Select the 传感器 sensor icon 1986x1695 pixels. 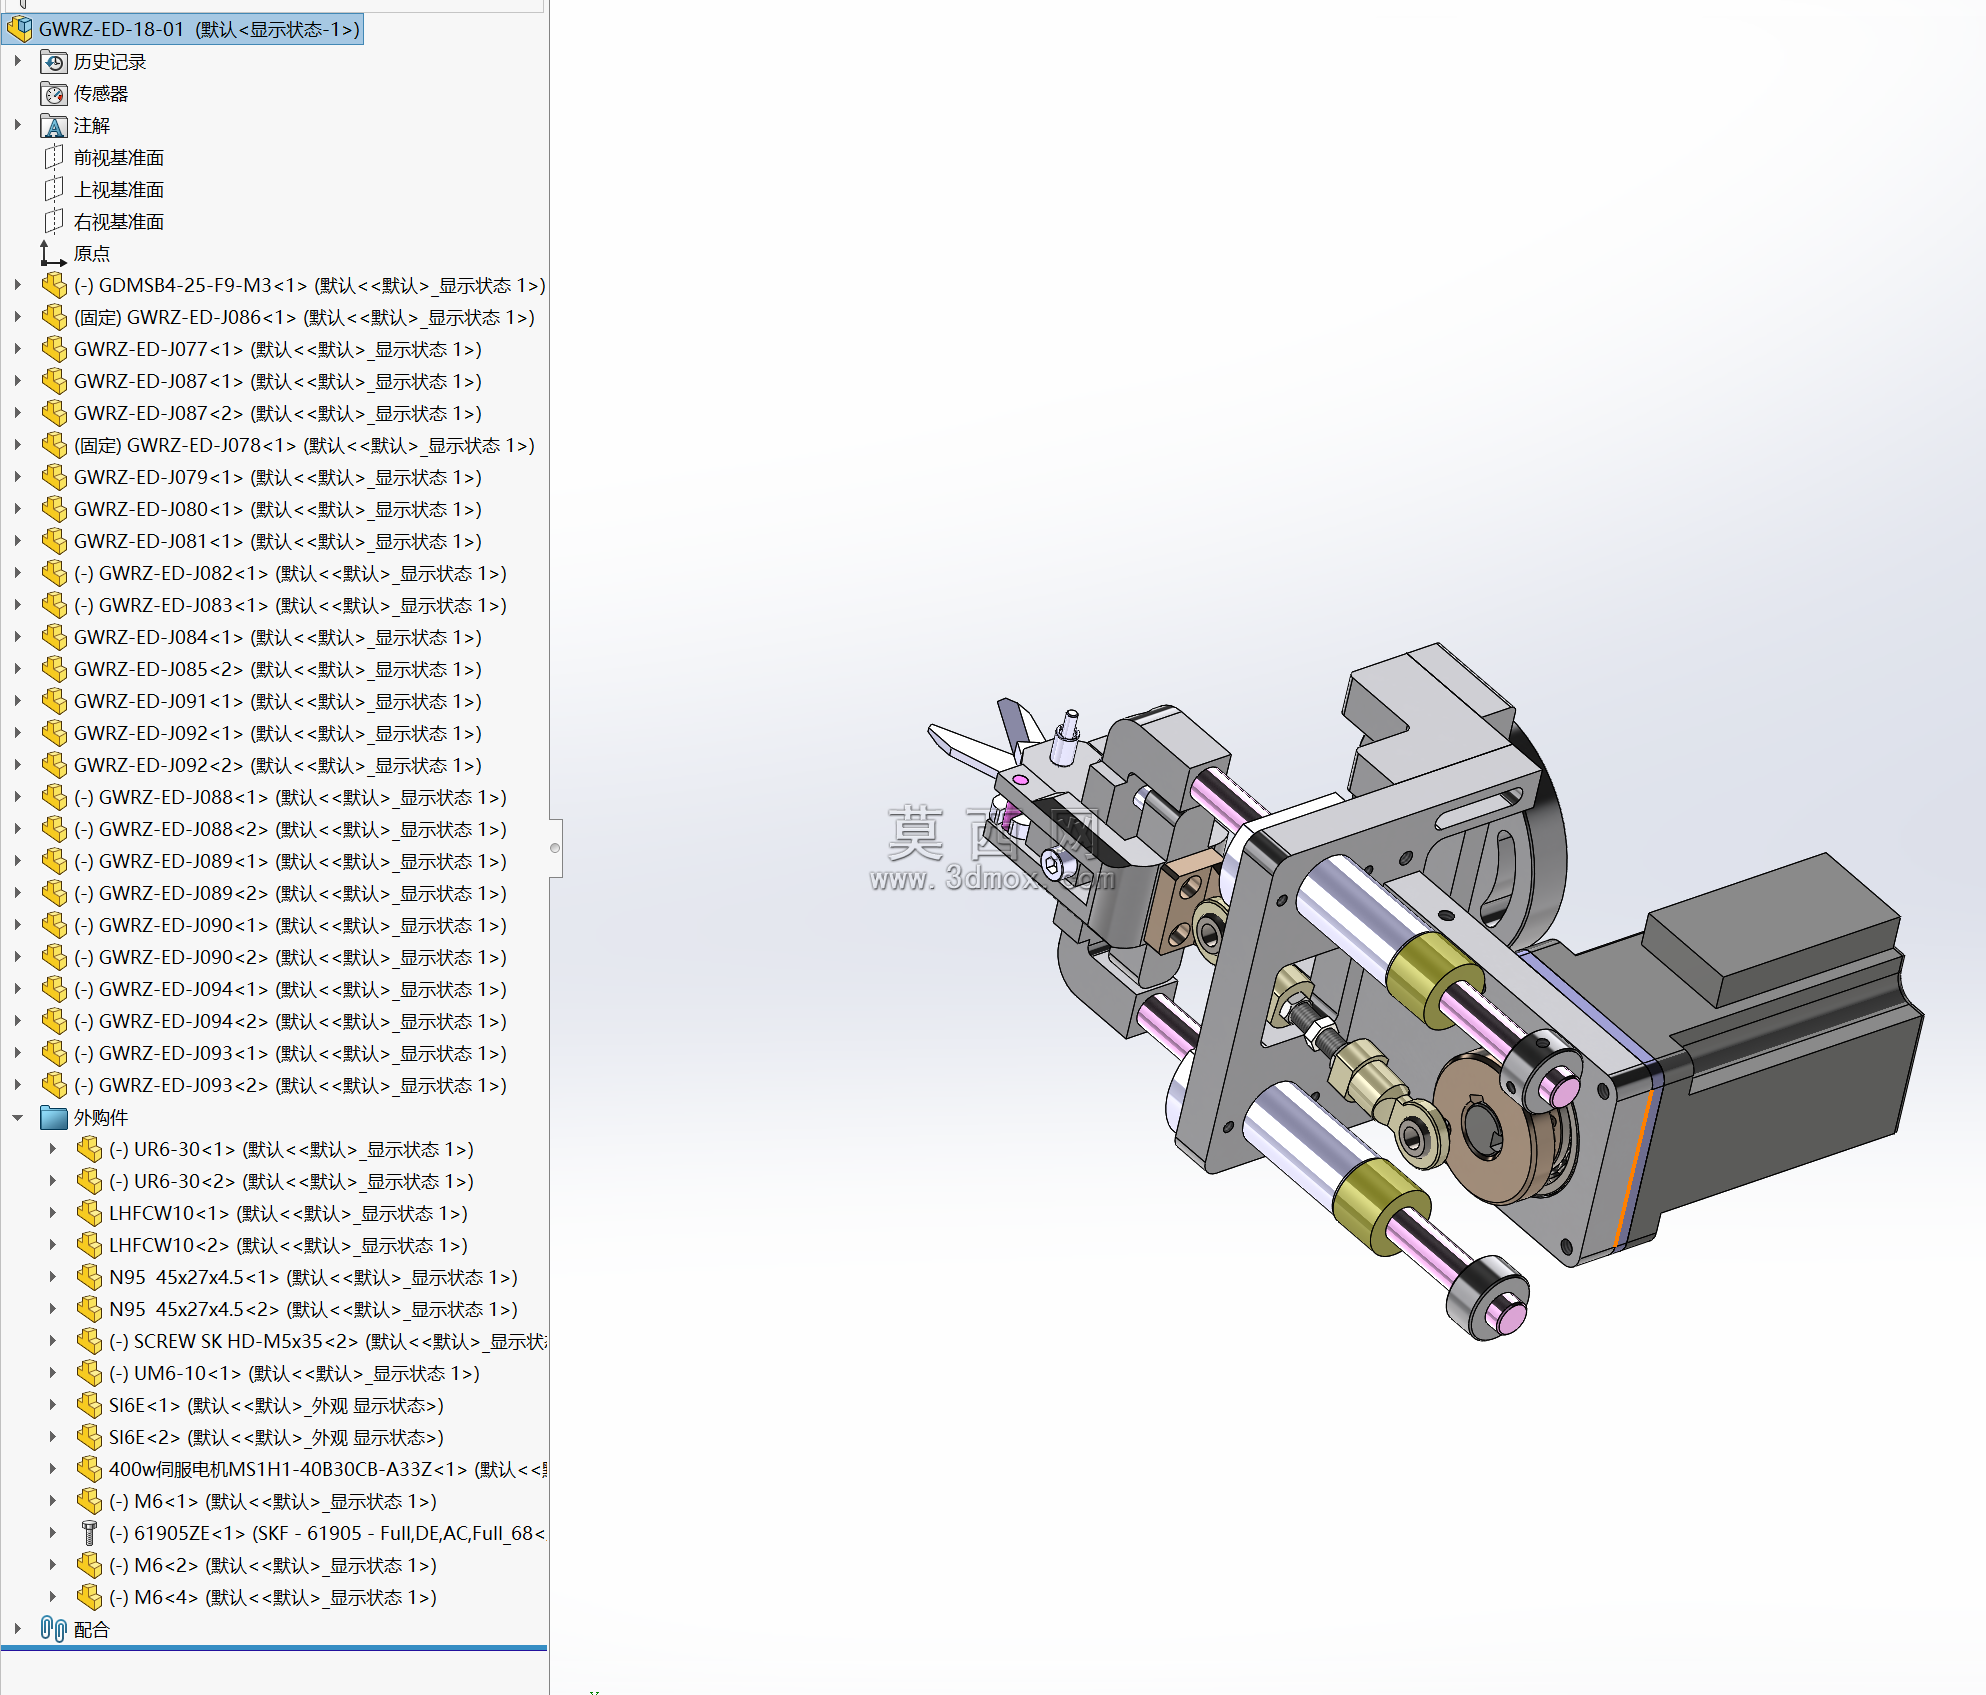[x=54, y=94]
